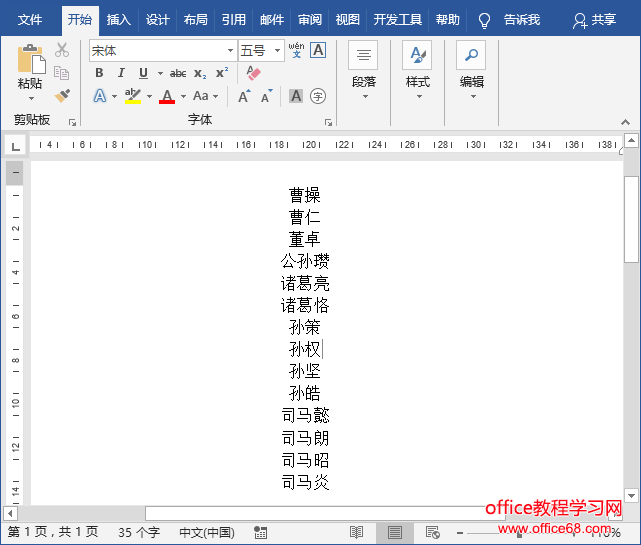
Task: Switch to the 插入 ribbon tab
Action: click(119, 20)
